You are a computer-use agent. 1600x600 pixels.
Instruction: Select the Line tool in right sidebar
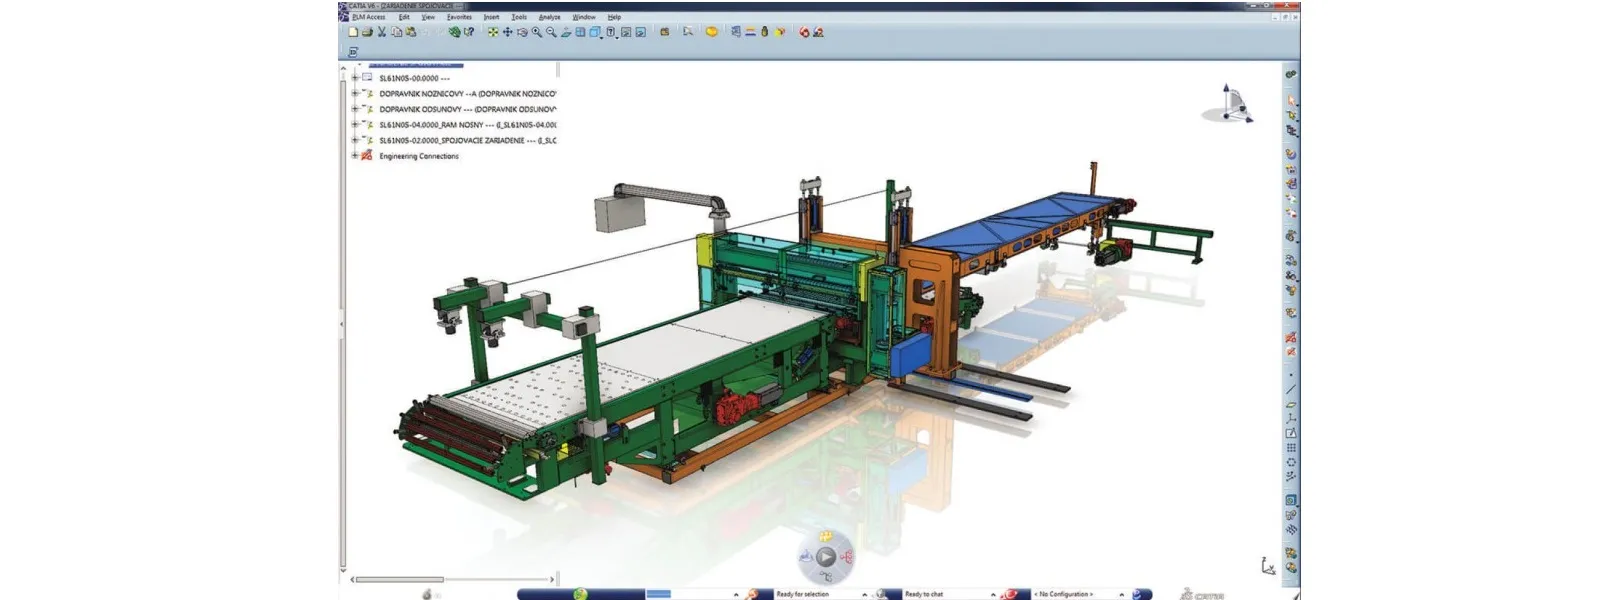(x=1291, y=389)
